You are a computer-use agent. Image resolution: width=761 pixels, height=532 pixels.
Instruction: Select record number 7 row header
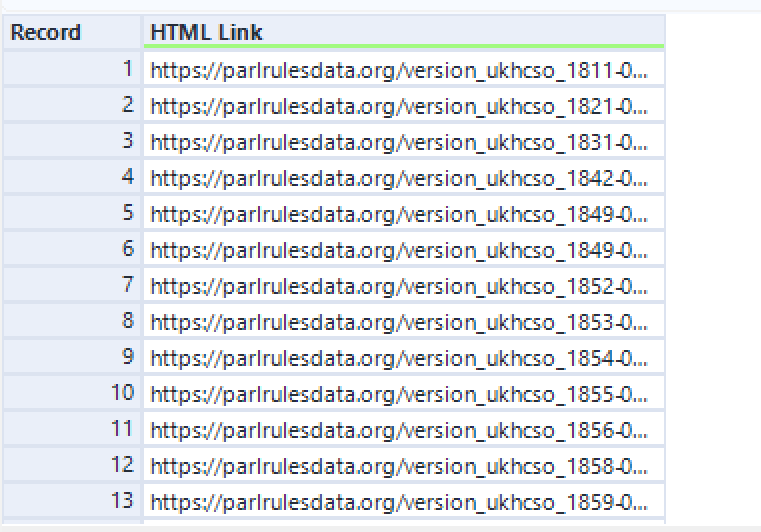point(72,284)
